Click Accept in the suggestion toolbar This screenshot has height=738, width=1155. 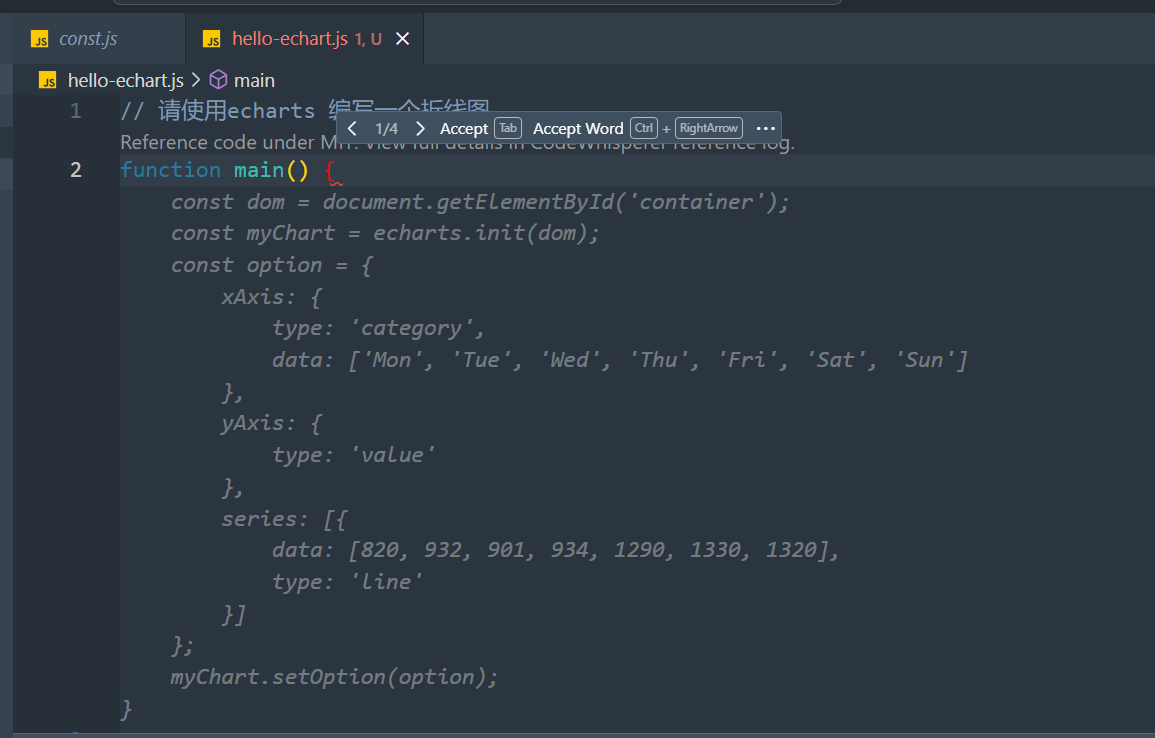[x=464, y=128]
